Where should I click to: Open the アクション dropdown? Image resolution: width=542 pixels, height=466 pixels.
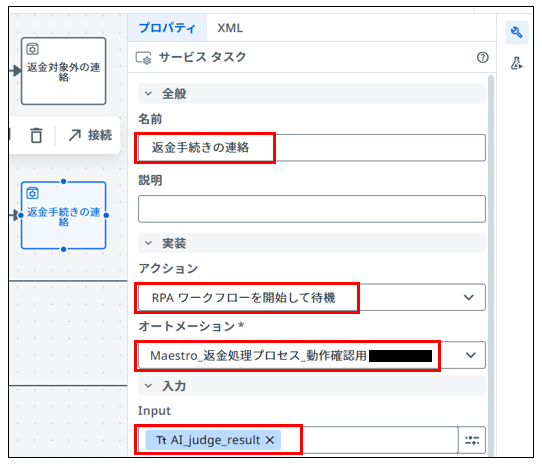[312, 297]
